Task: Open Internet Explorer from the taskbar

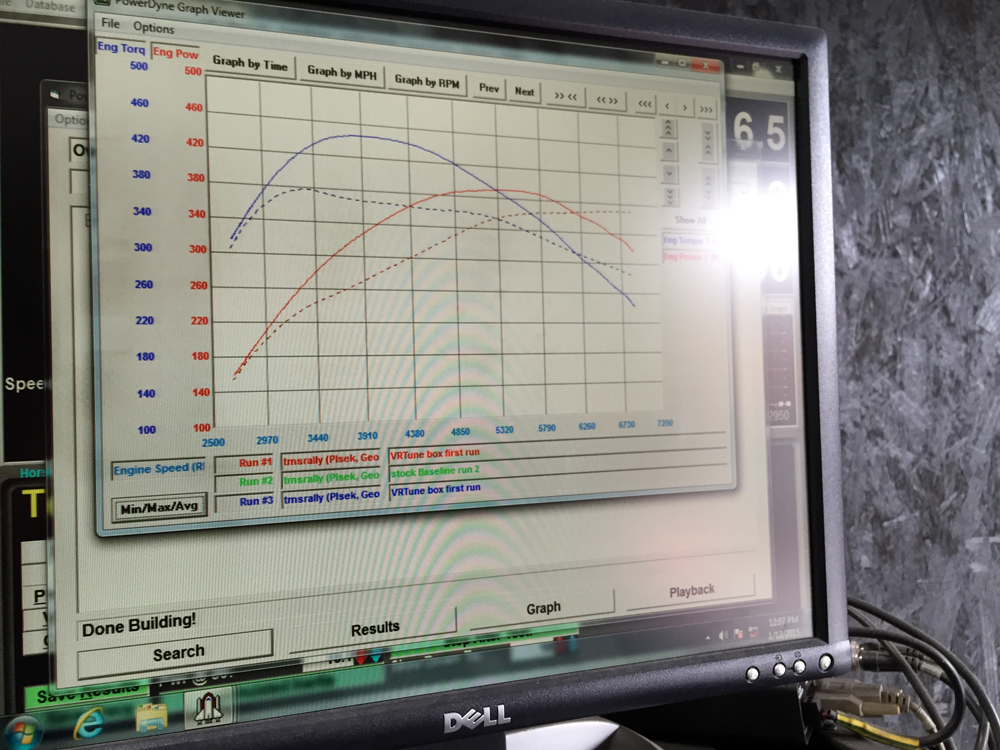Action: point(89,720)
